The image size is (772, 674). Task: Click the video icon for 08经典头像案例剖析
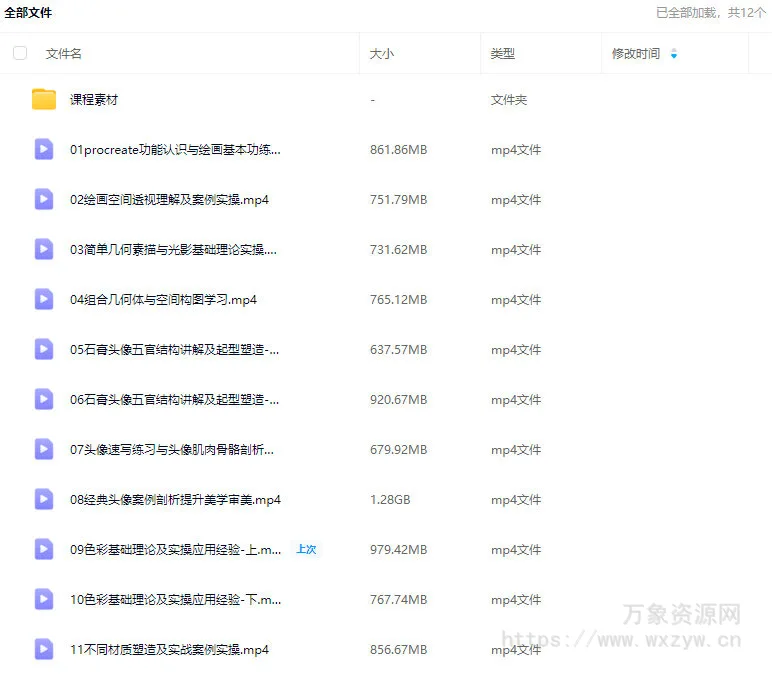44,499
